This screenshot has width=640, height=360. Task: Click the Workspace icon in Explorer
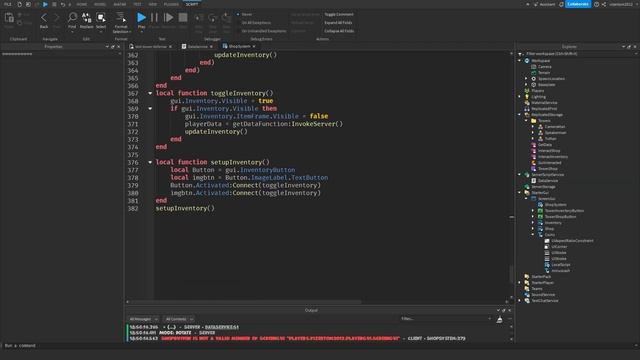[527, 60]
